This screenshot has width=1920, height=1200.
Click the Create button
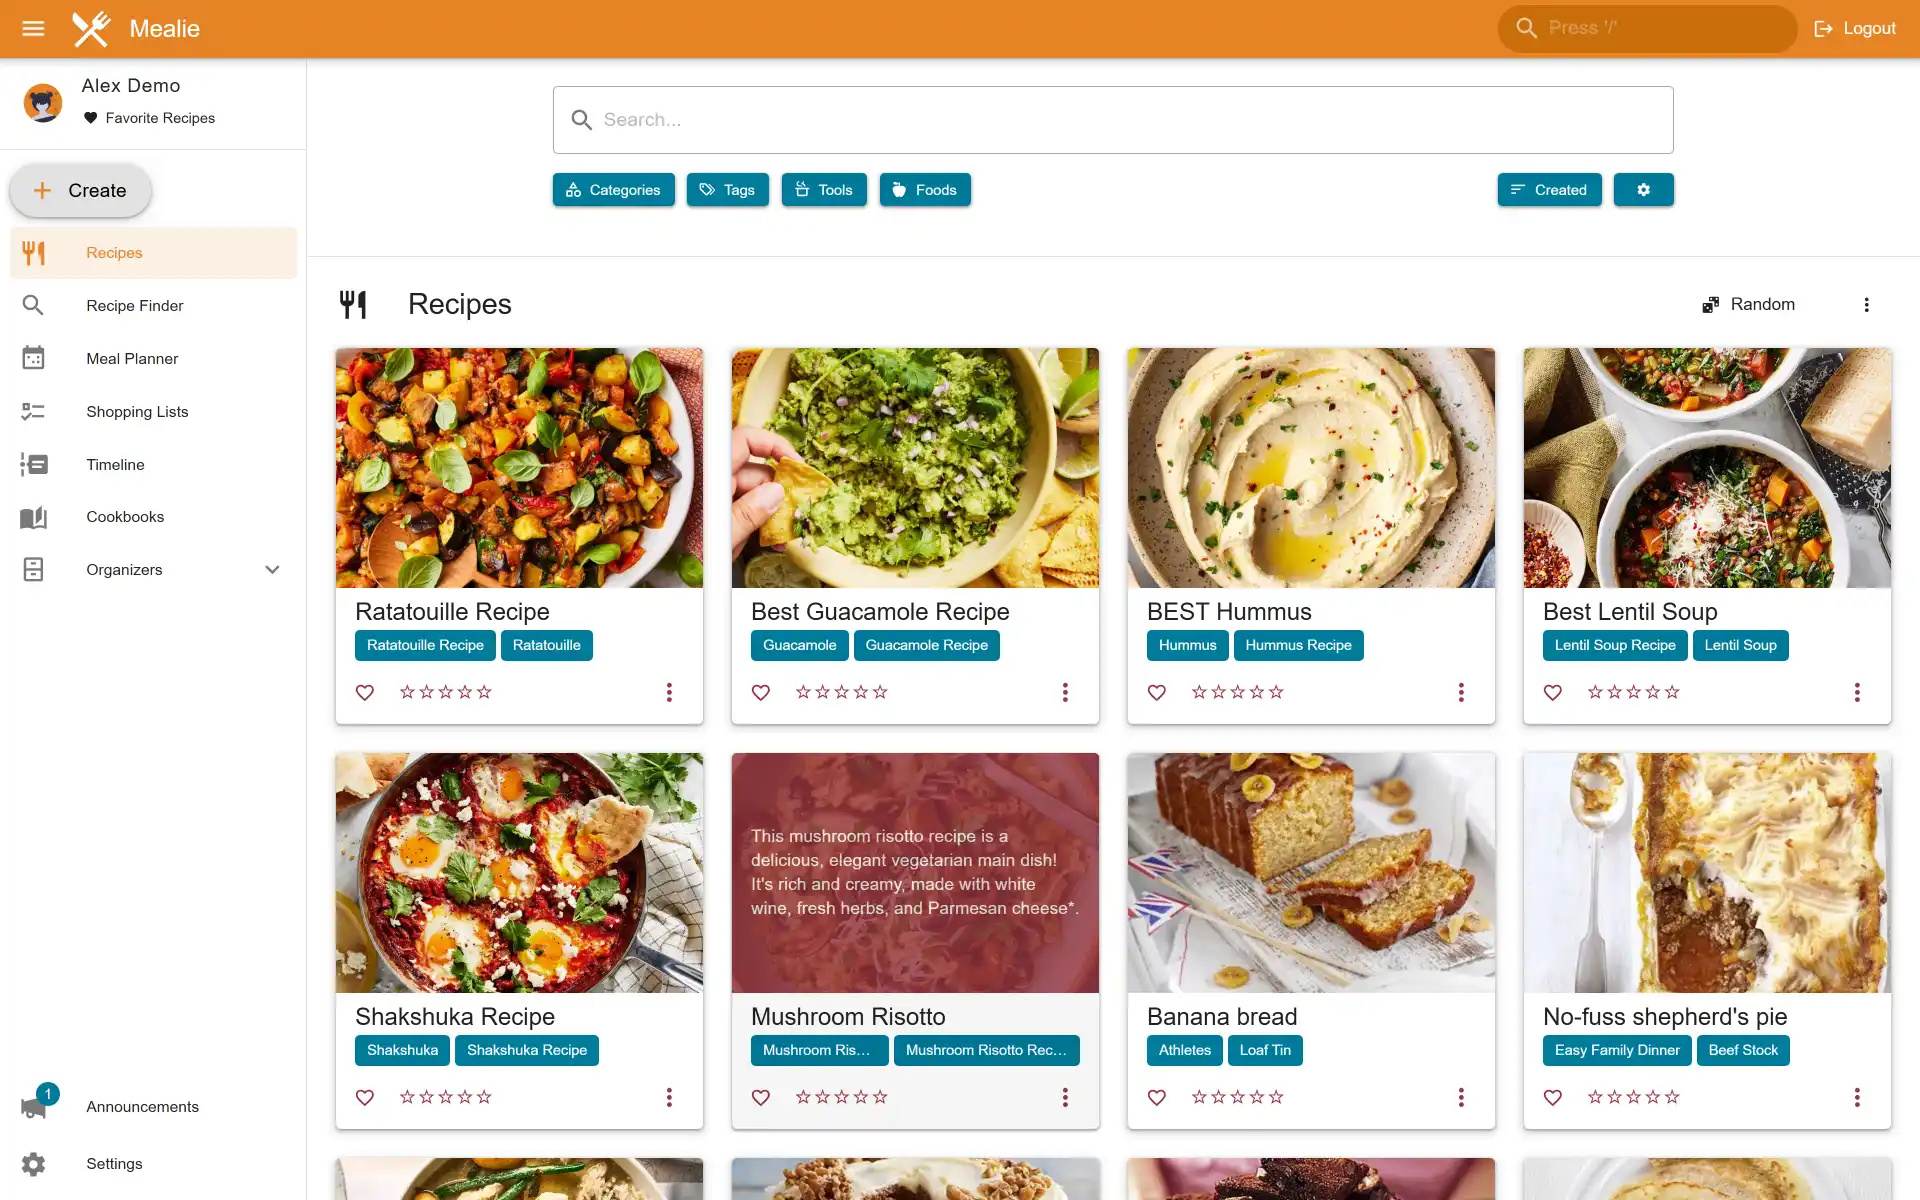81,190
